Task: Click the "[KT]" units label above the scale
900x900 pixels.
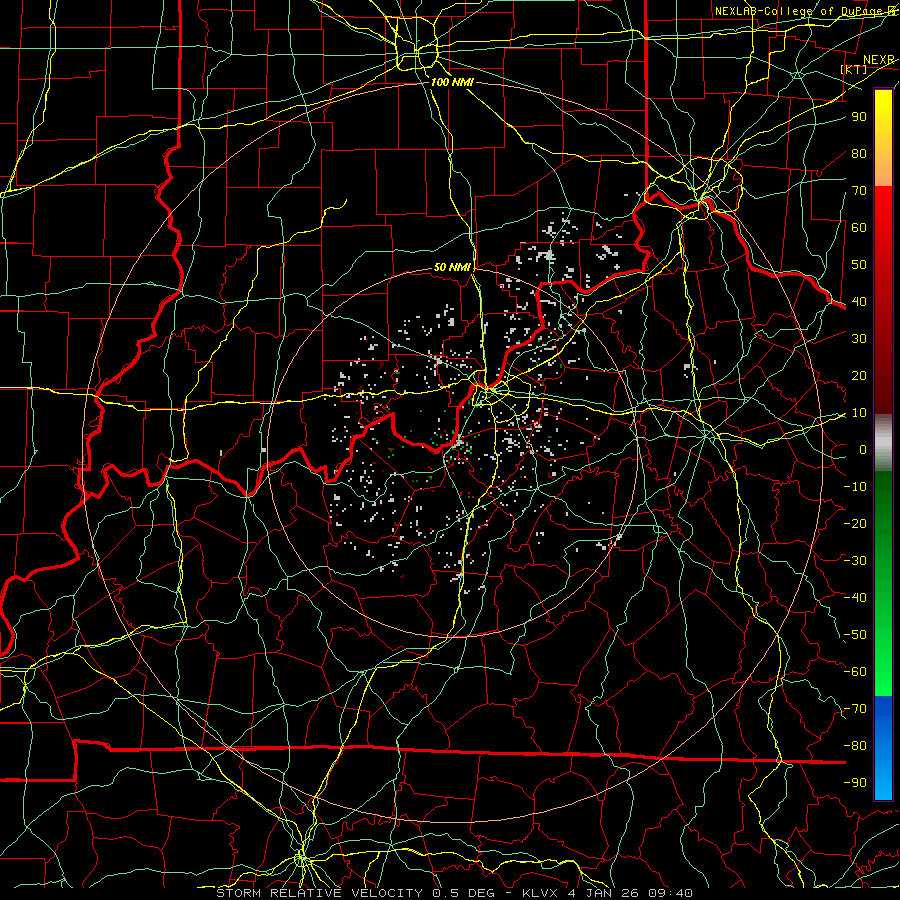Action: point(854,69)
